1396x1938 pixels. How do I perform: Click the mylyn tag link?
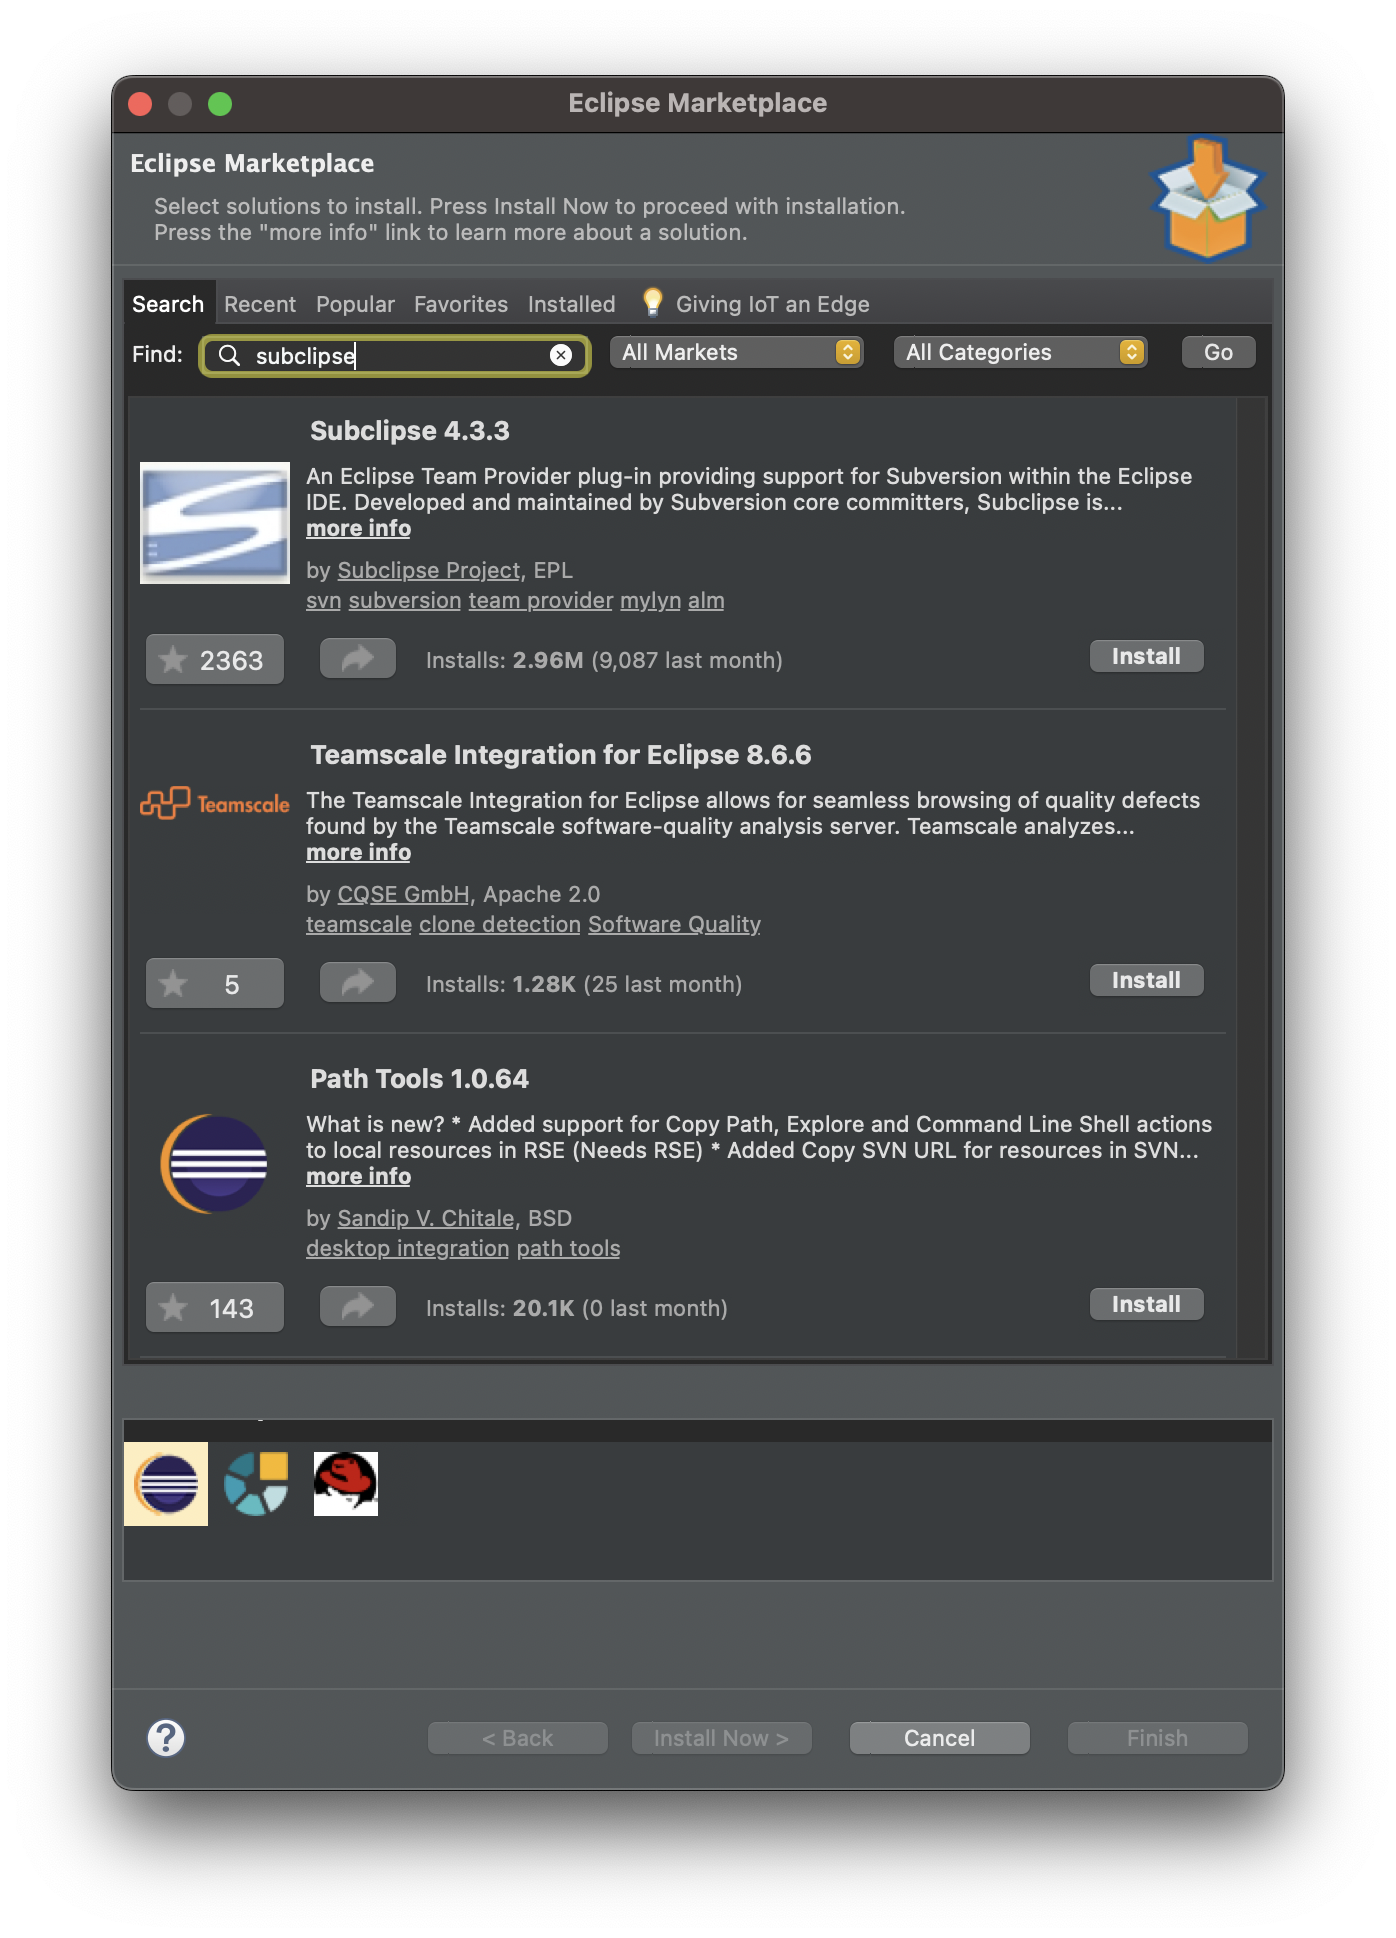[650, 600]
